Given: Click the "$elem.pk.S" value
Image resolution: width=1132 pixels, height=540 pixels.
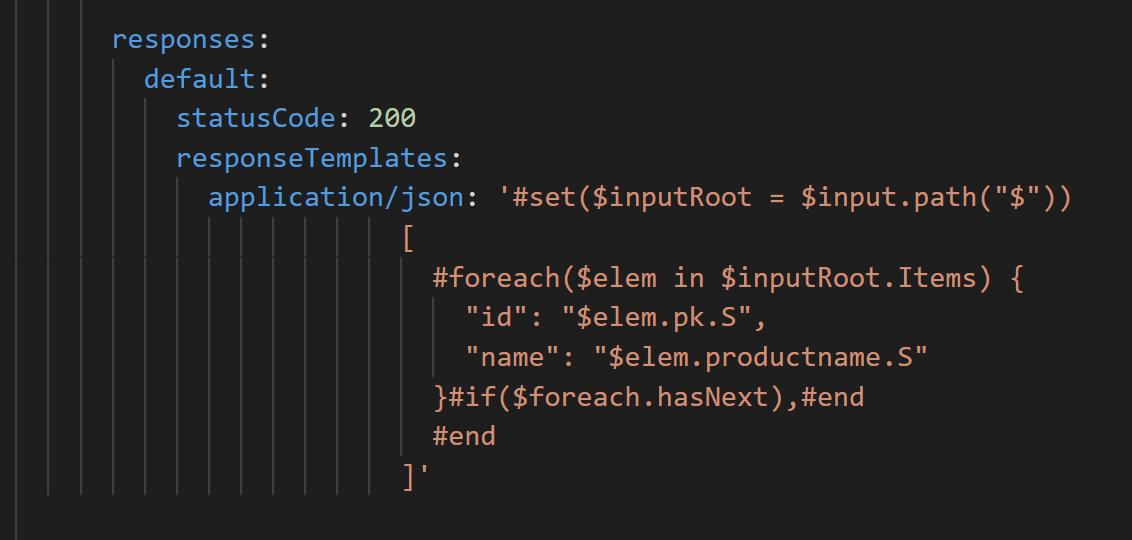Looking at the screenshot, I should tap(656, 317).
